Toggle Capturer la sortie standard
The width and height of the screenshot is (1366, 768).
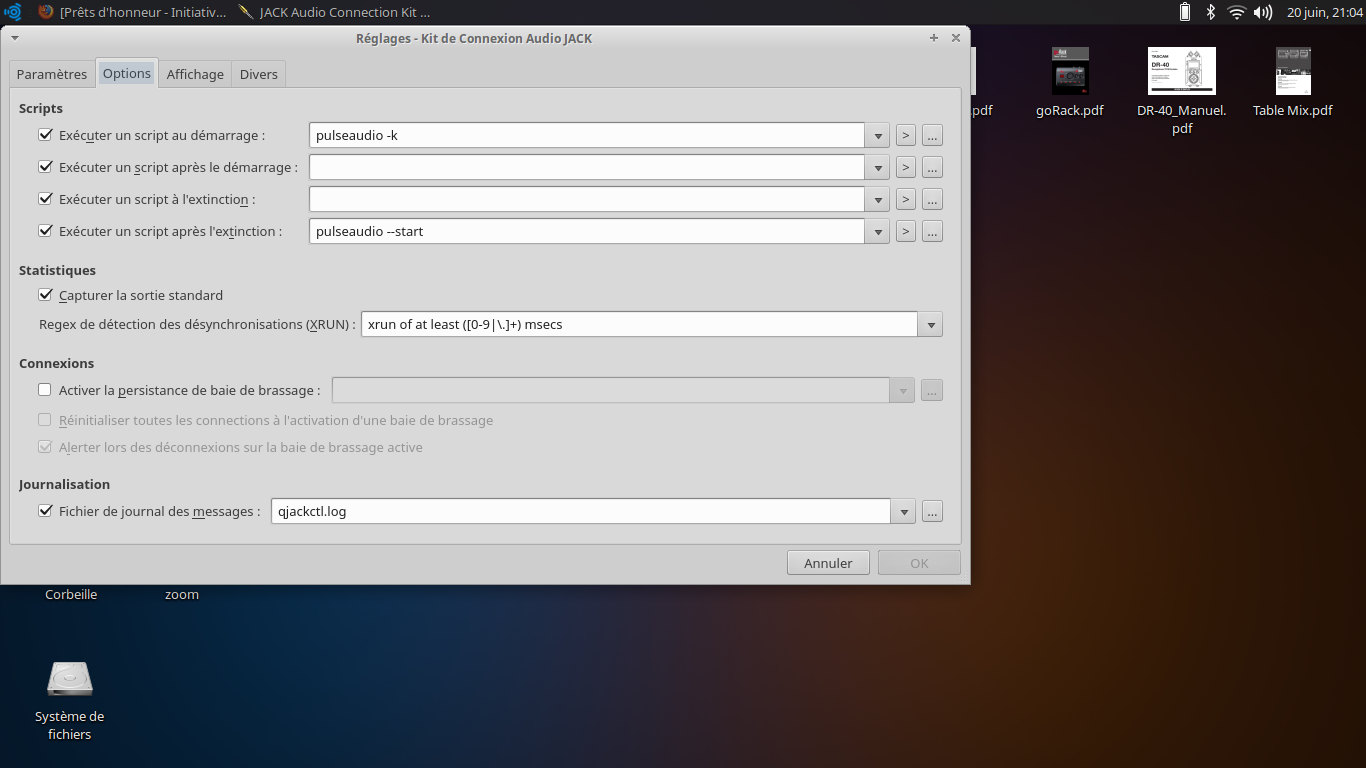tap(45, 294)
